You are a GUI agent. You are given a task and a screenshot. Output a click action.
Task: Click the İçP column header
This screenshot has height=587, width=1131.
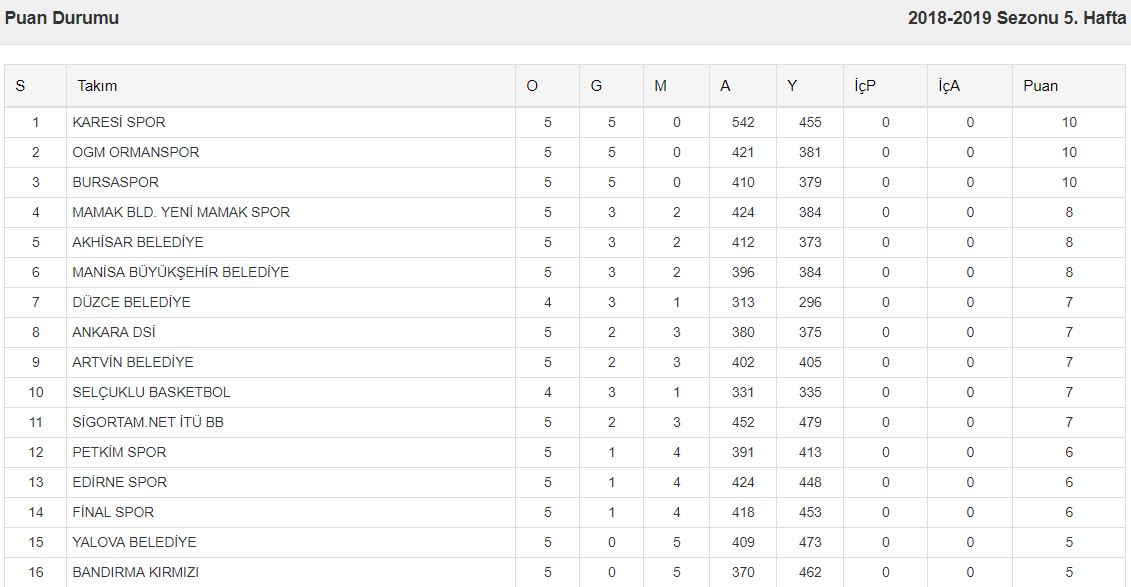tap(865, 86)
